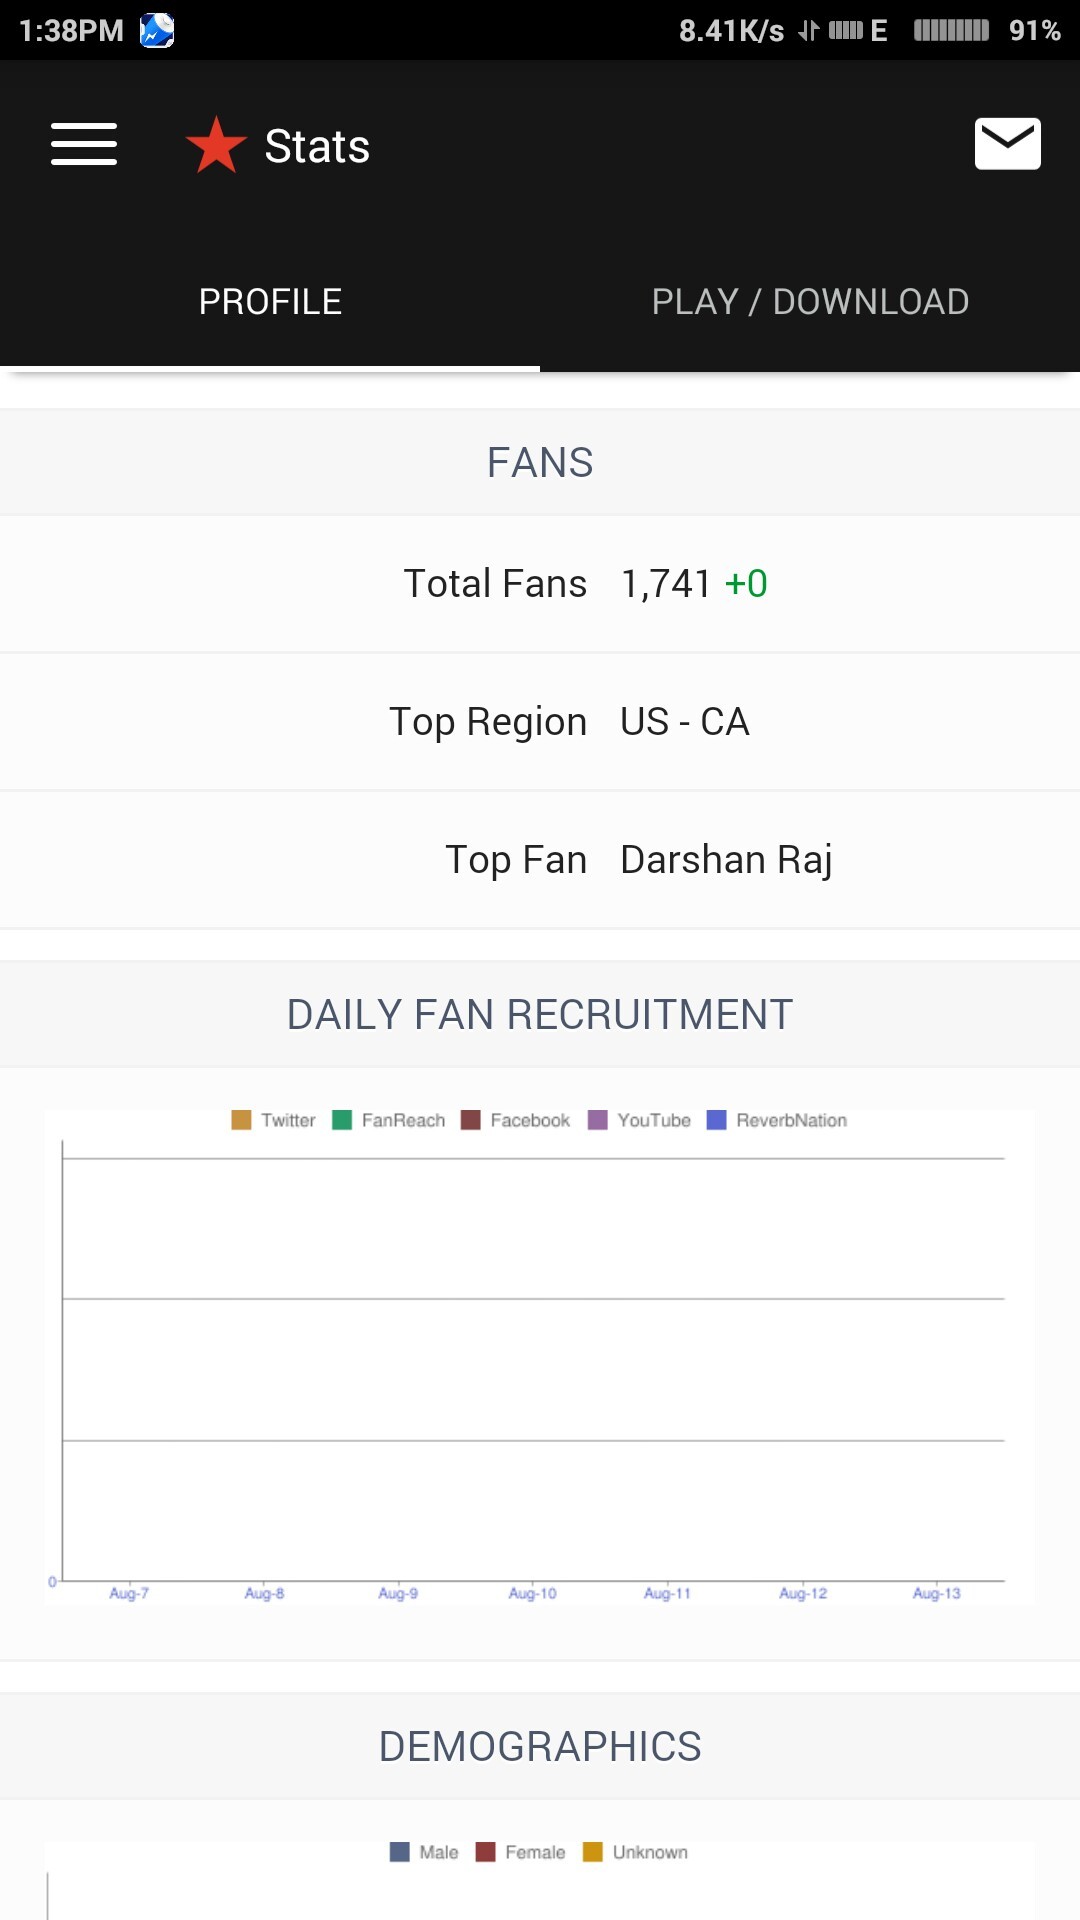Tap the Total Fans count row
This screenshot has height=1920, width=1080.
click(x=585, y=584)
